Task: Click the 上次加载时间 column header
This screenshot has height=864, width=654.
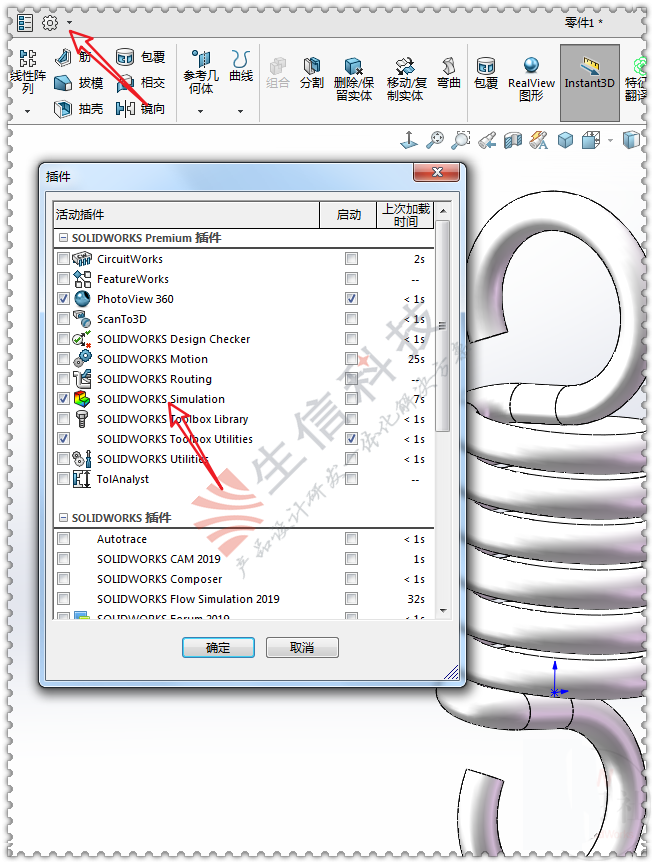Action: (x=406, y=215)
